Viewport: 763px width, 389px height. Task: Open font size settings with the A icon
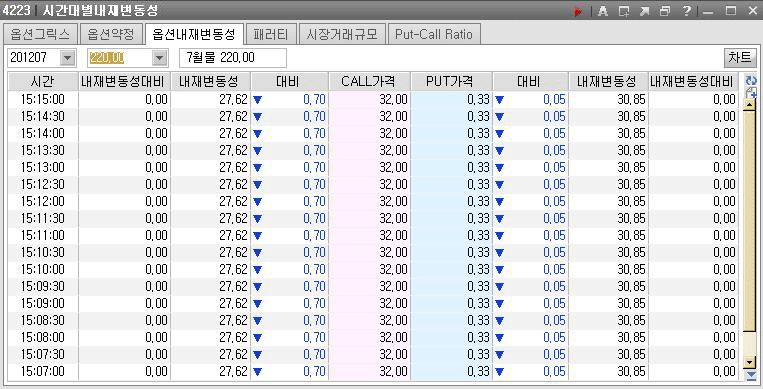(x=603, y=11)
